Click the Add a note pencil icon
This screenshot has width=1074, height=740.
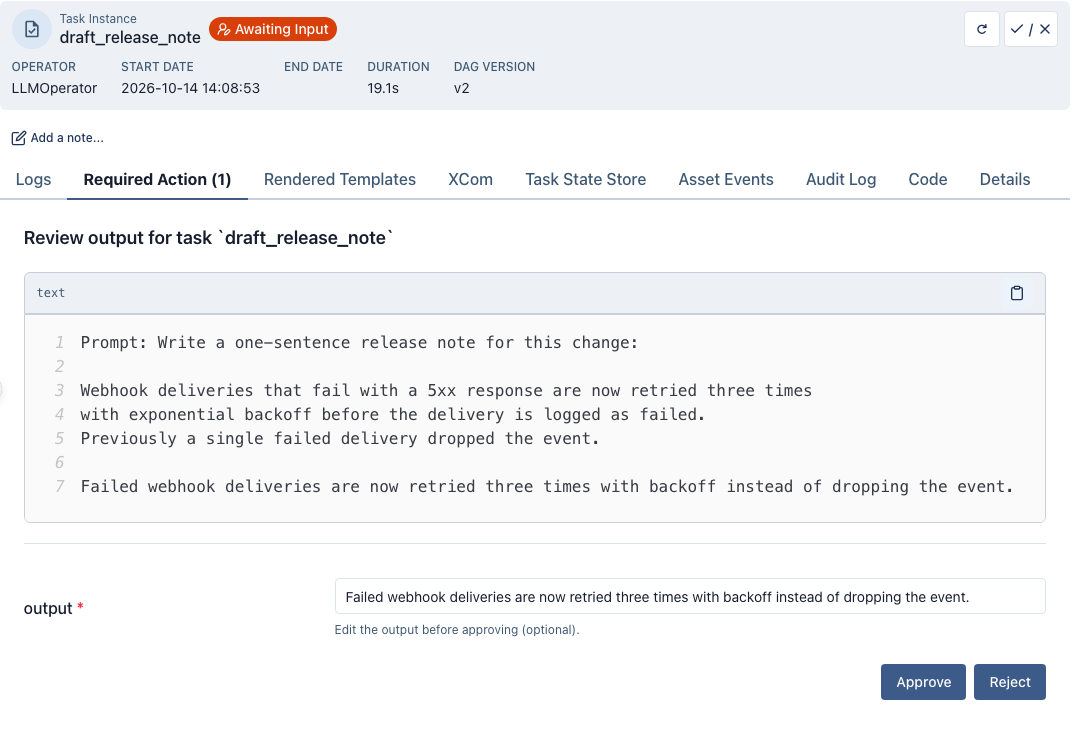[18, 138]
